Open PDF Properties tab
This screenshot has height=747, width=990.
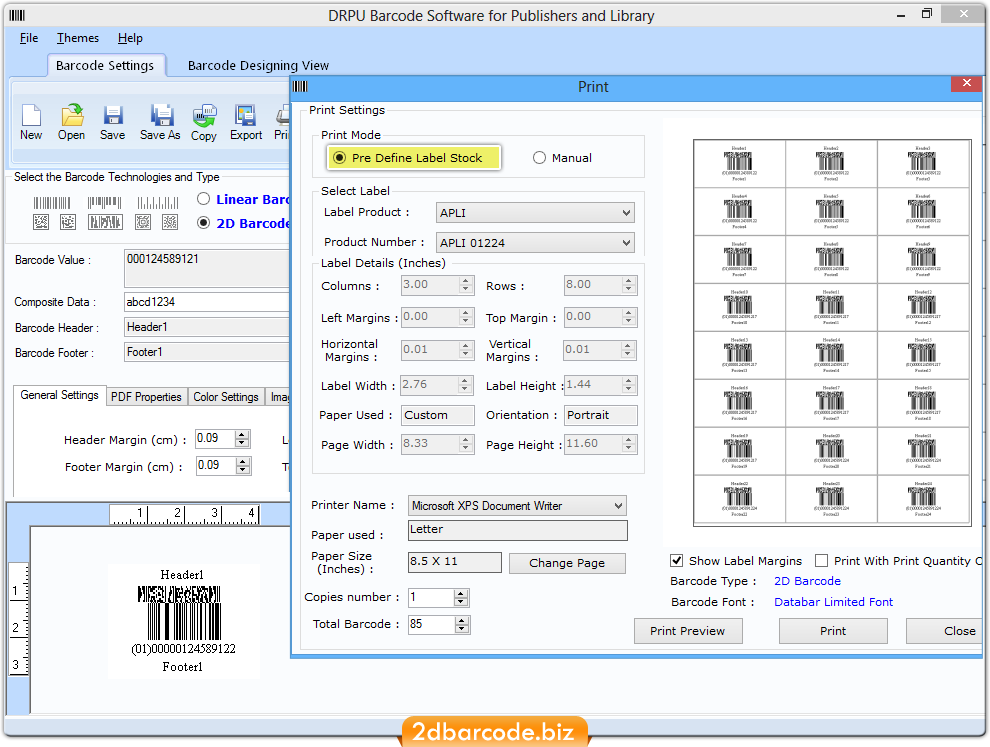point(146,397)
